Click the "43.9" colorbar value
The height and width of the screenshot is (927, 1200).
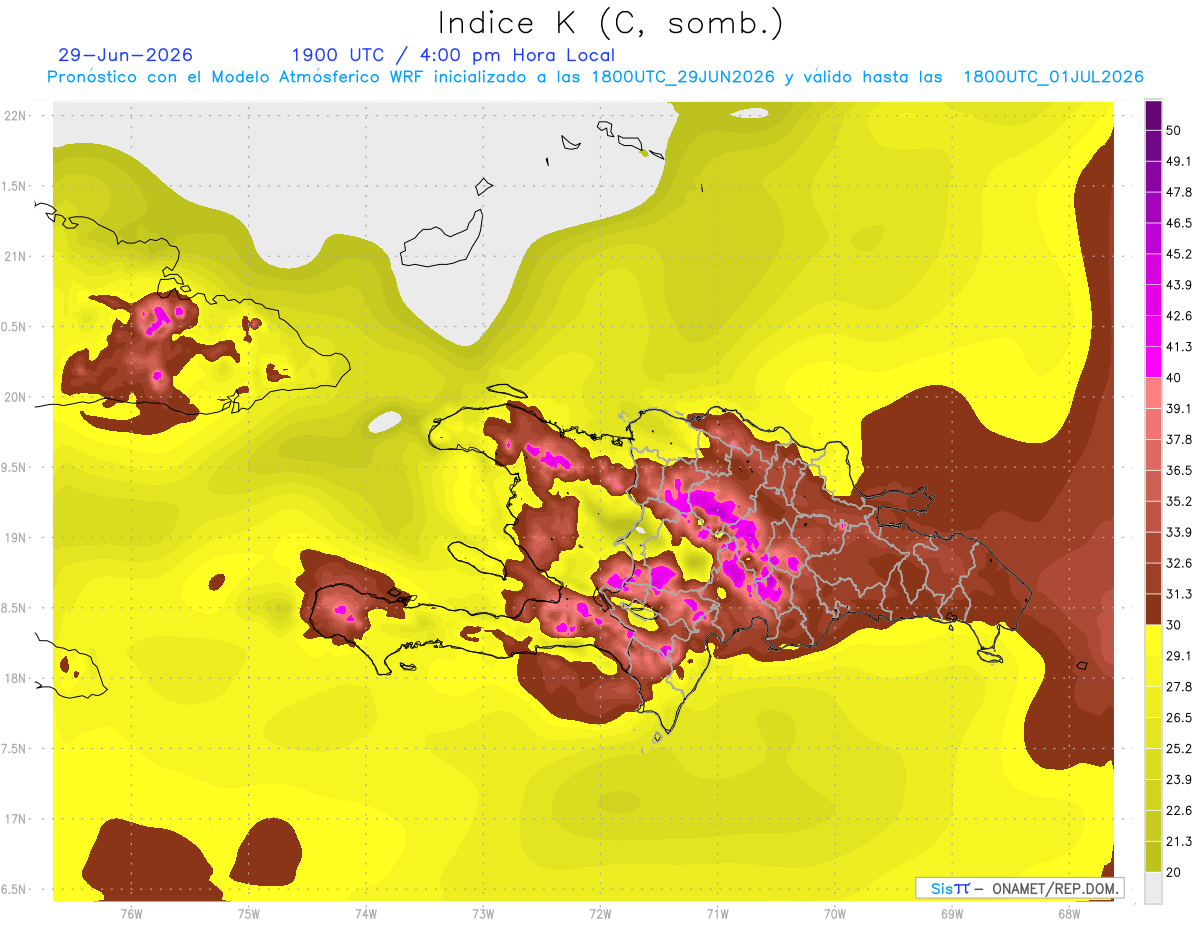point(1179,285)
